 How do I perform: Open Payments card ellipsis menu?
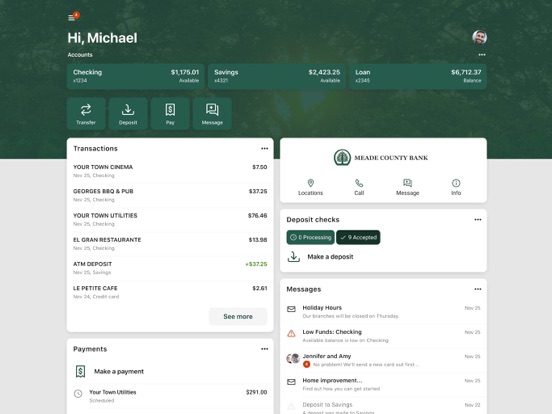(264, 349)
